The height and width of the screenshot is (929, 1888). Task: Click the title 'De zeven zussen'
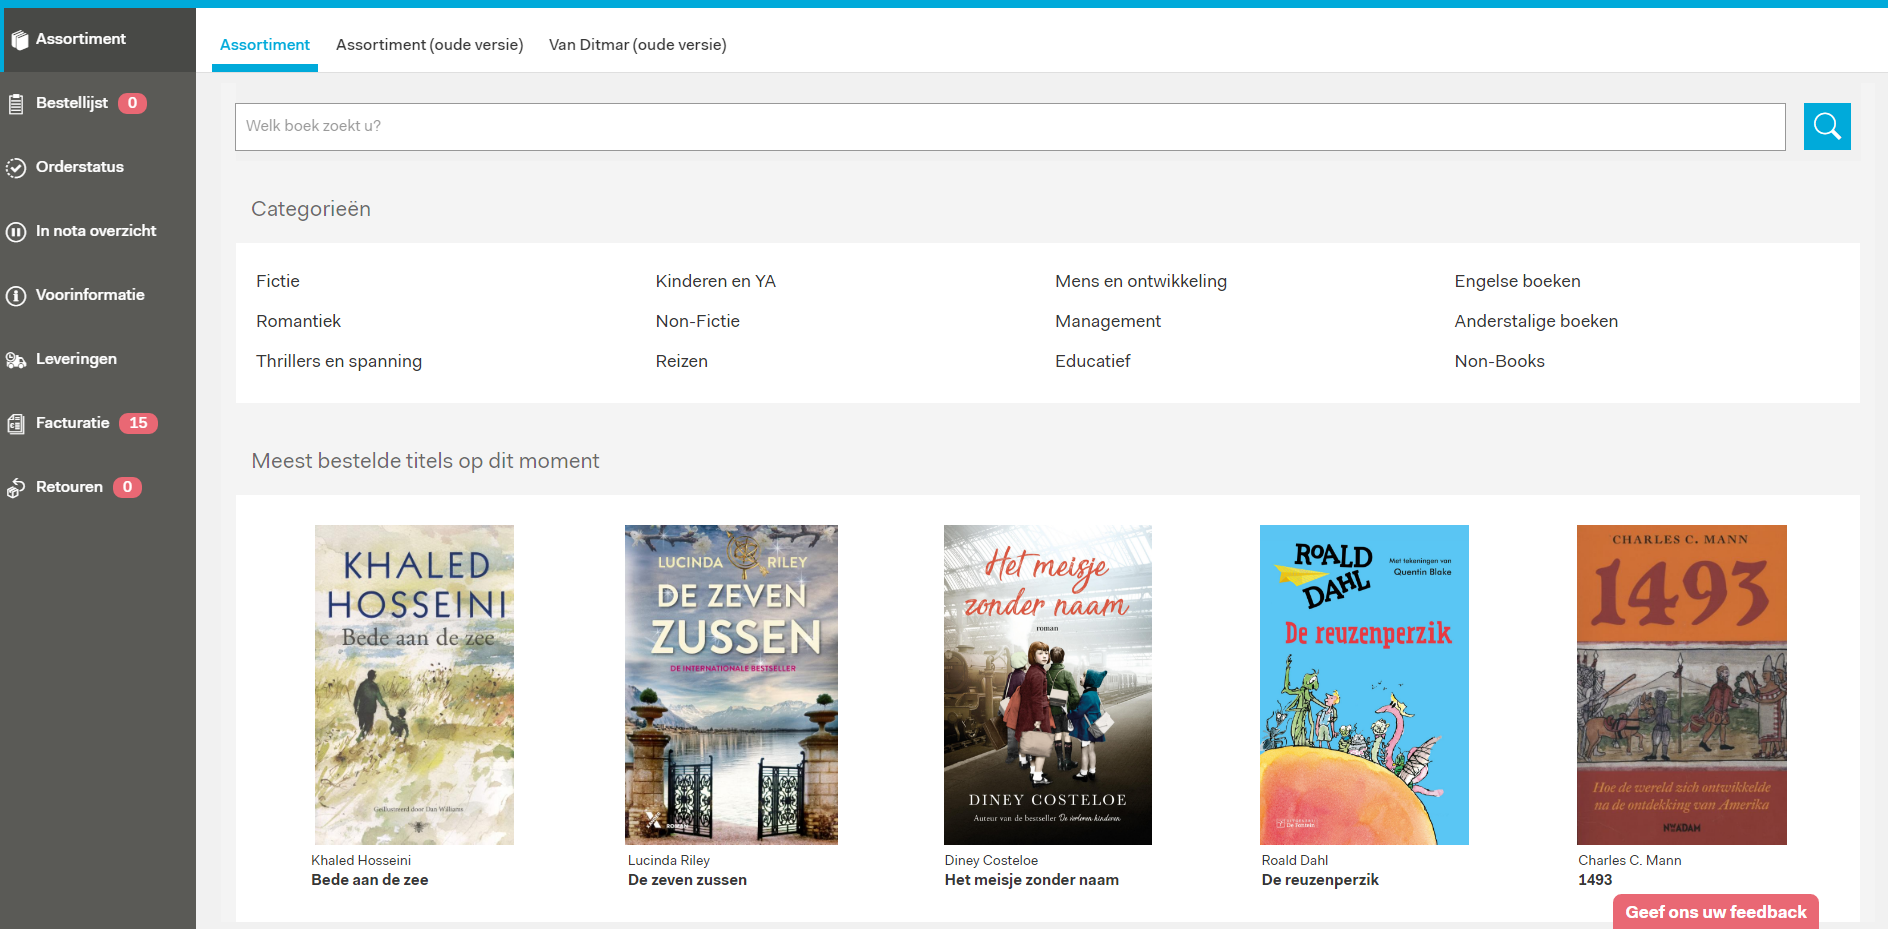click(x=687, y=880)
